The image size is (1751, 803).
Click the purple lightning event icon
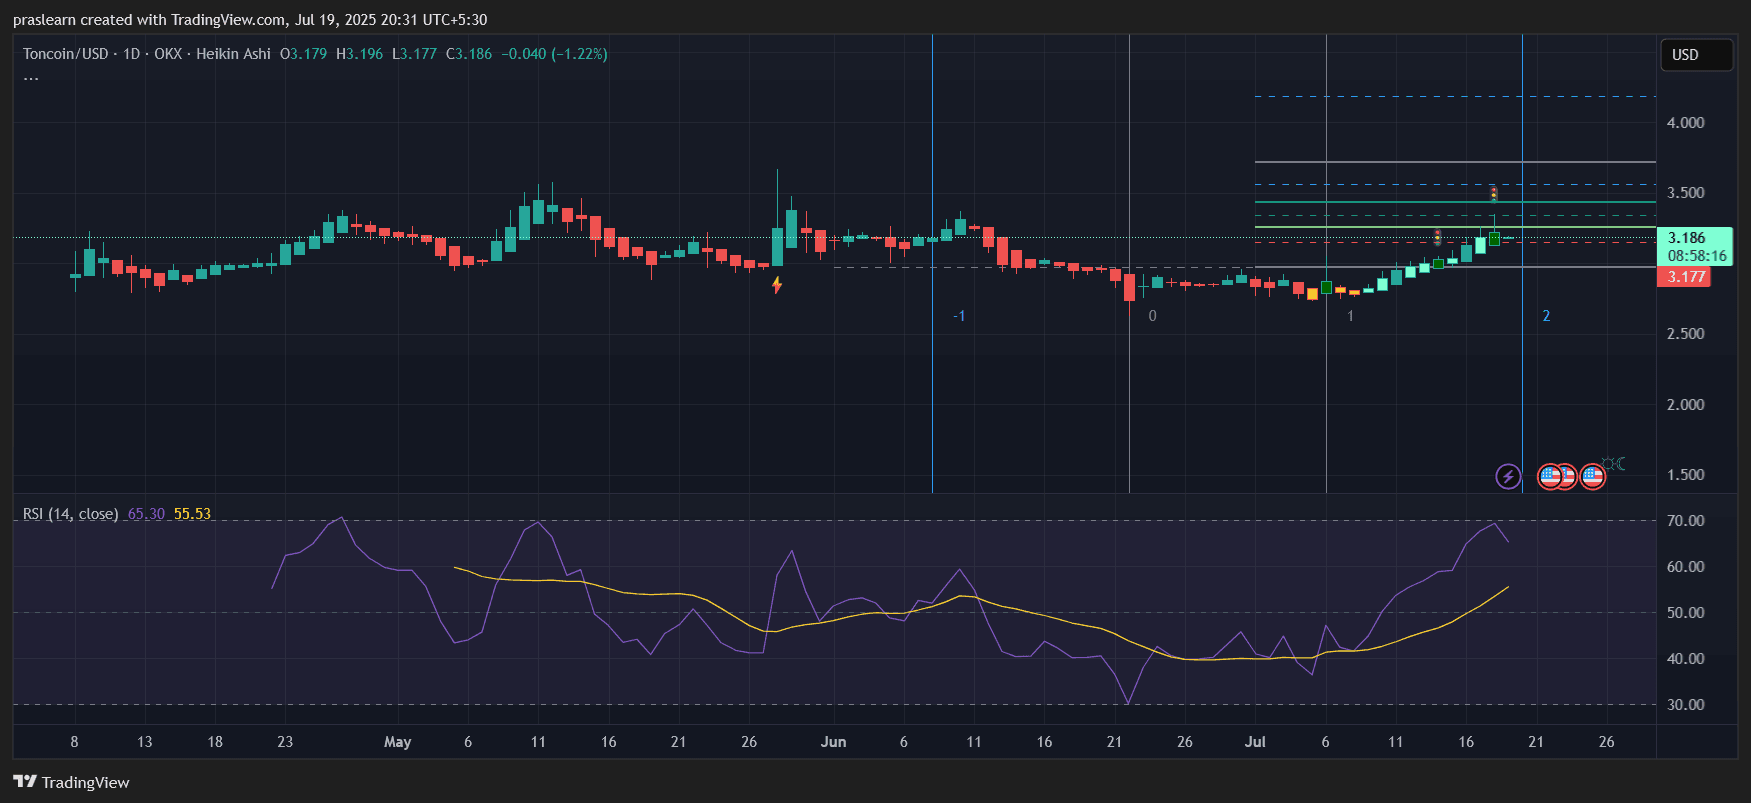tap(1508, 476)
